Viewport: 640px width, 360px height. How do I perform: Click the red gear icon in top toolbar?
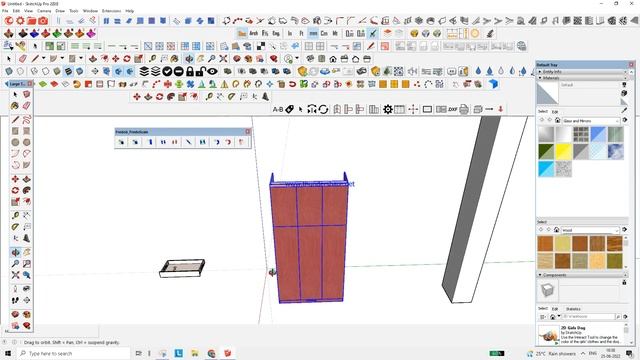tap(20, 20)
